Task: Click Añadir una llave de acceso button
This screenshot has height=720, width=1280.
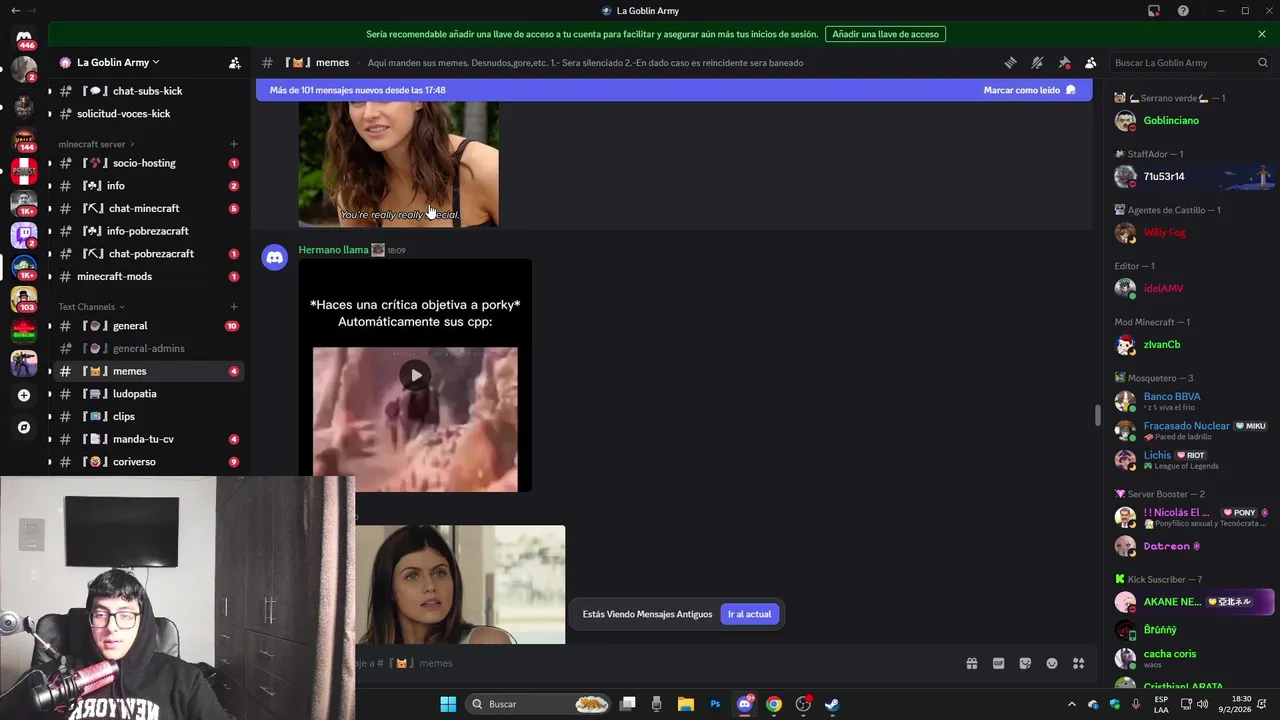Action: 885,34
